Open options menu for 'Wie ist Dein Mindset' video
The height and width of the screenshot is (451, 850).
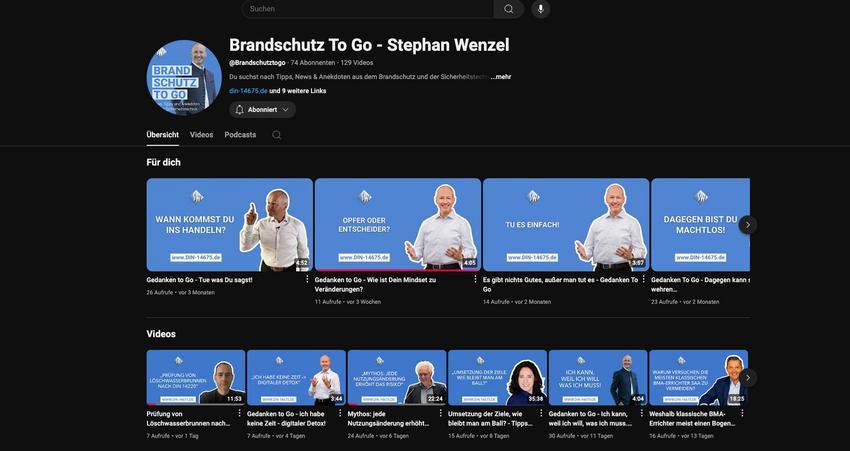tap(475, 279)
